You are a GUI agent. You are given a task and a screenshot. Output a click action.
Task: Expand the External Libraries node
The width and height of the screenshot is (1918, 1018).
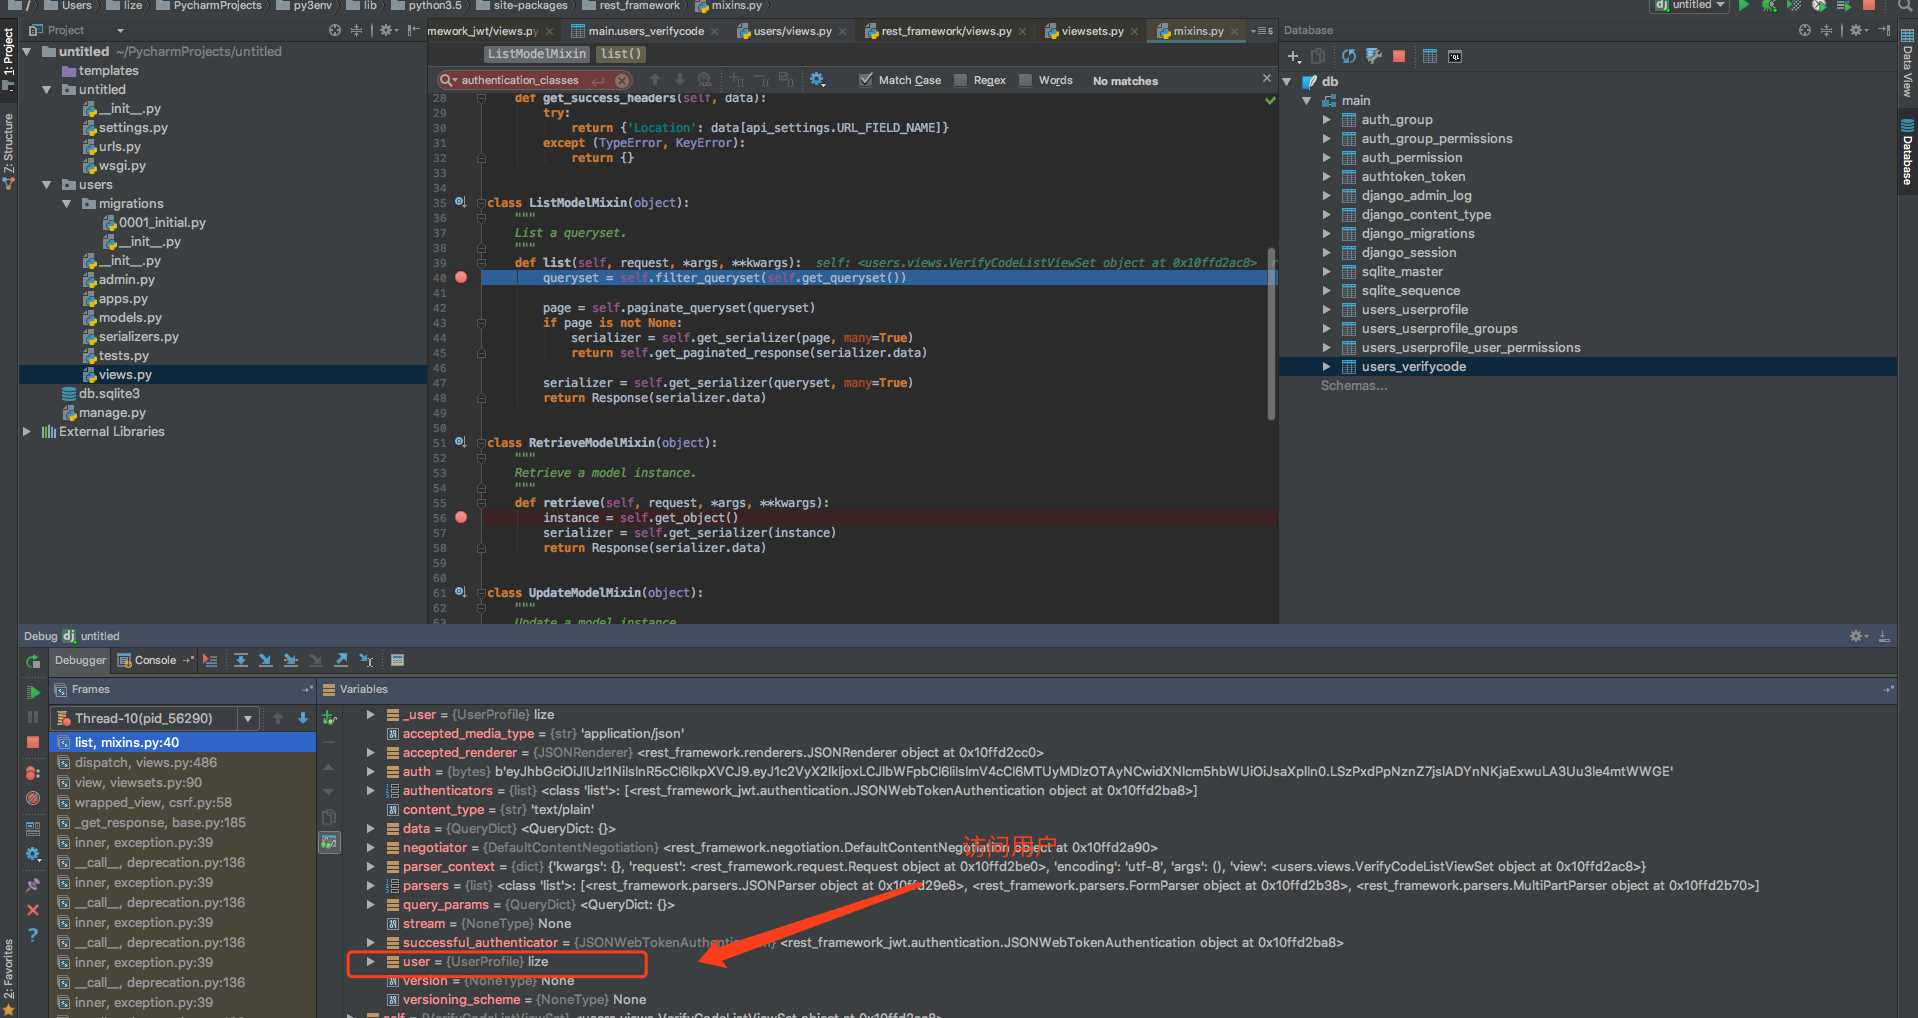point(27,431)
